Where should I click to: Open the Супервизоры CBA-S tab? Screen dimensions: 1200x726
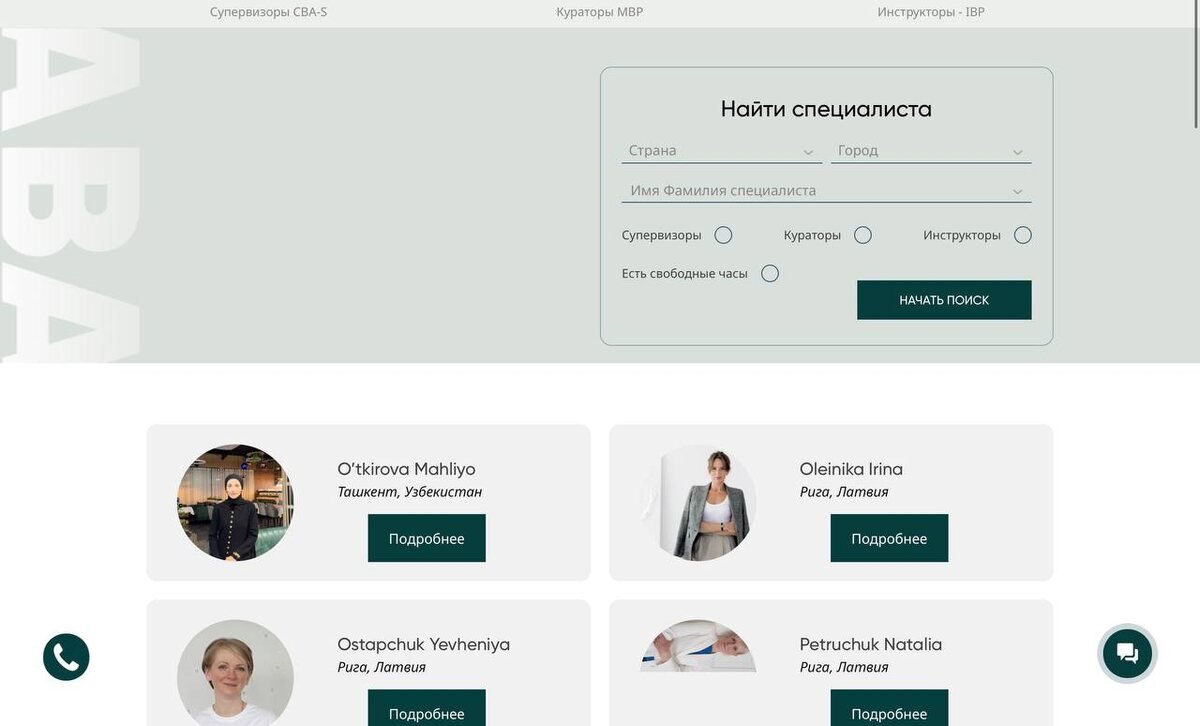click(268, 12)
